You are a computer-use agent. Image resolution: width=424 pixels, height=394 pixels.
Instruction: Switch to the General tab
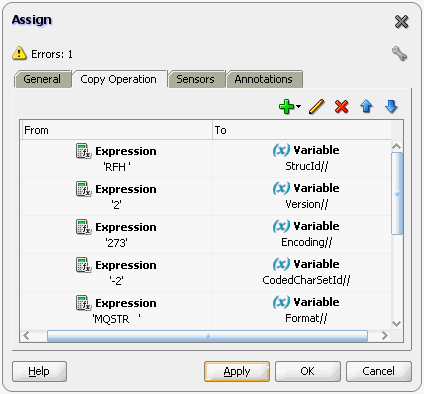(42, 79)
